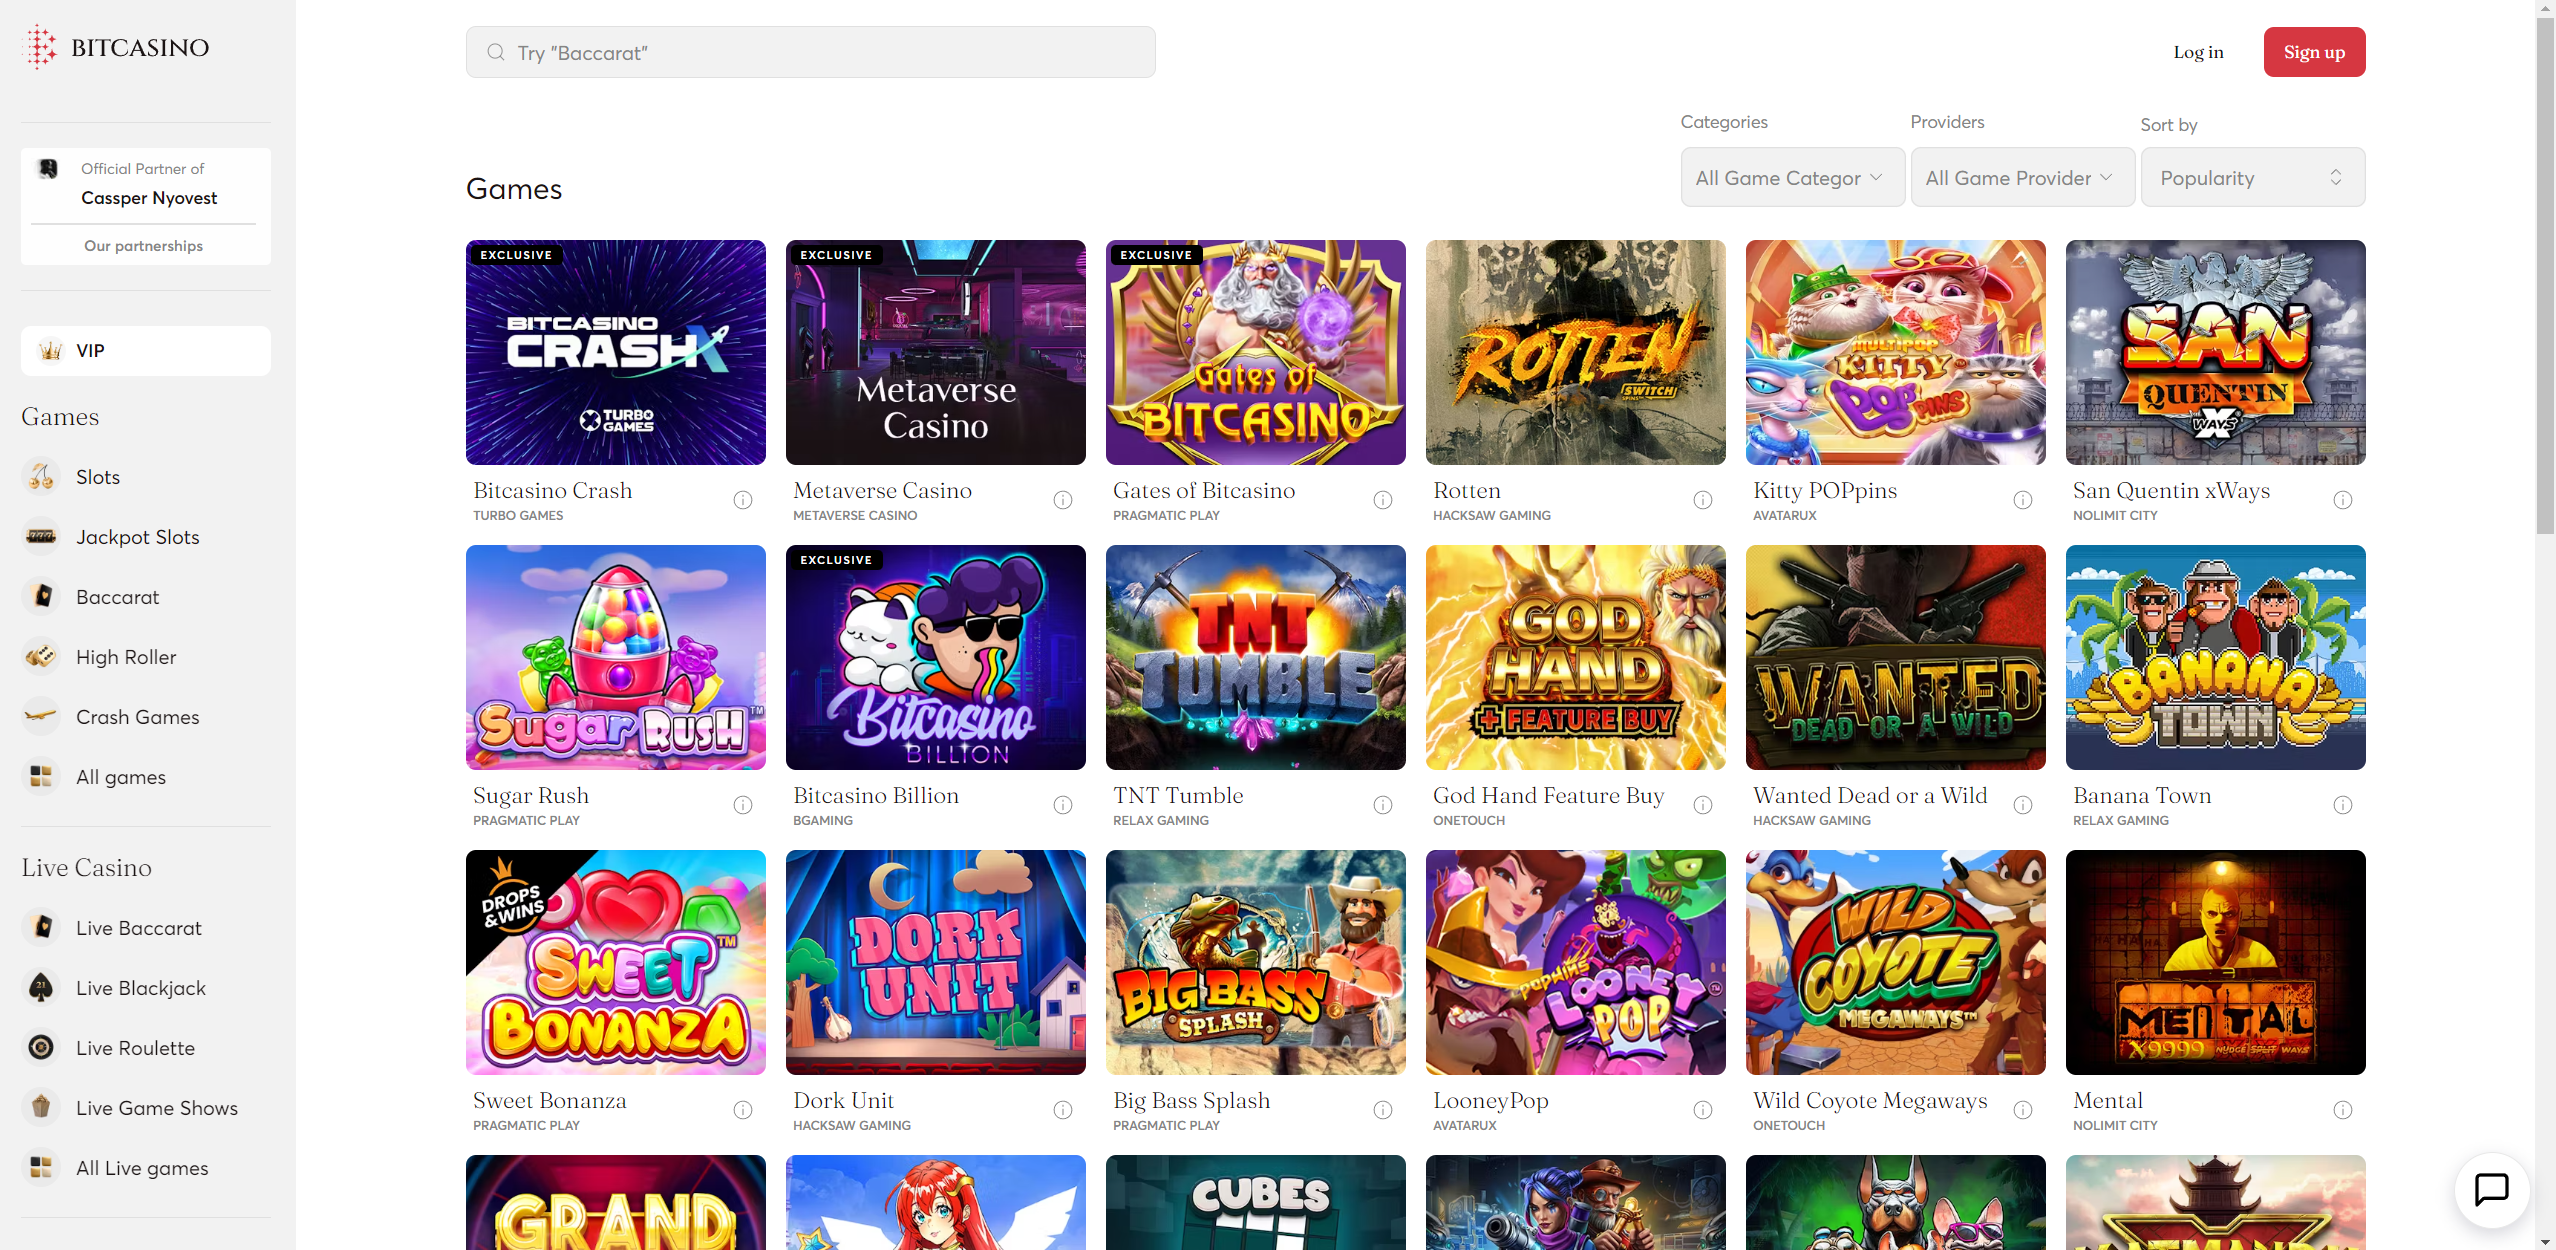Click the Live Baccarat icon
The image size is (2556, 1250).
tap(41, 928)
